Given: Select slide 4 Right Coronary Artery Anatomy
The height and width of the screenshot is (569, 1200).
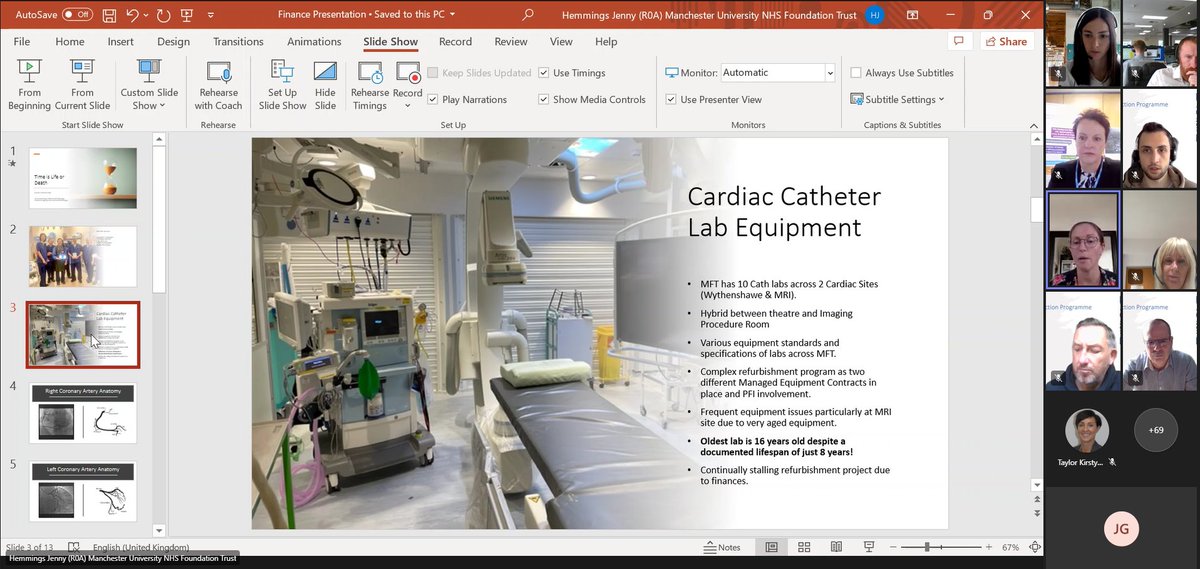Looking at the screenshot, I should 83,413.
